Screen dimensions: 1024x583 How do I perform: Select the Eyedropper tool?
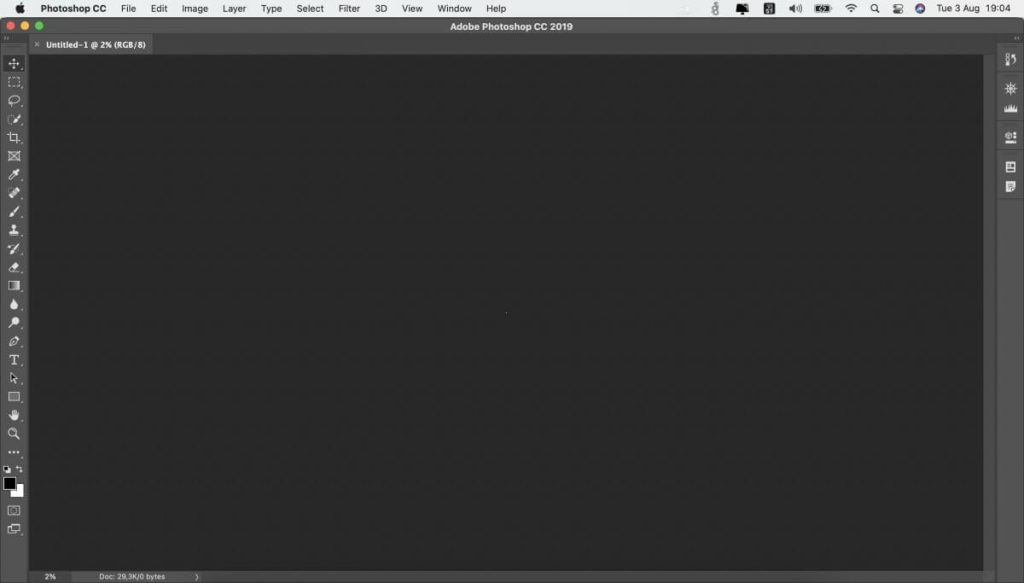[x=14, y=174]
